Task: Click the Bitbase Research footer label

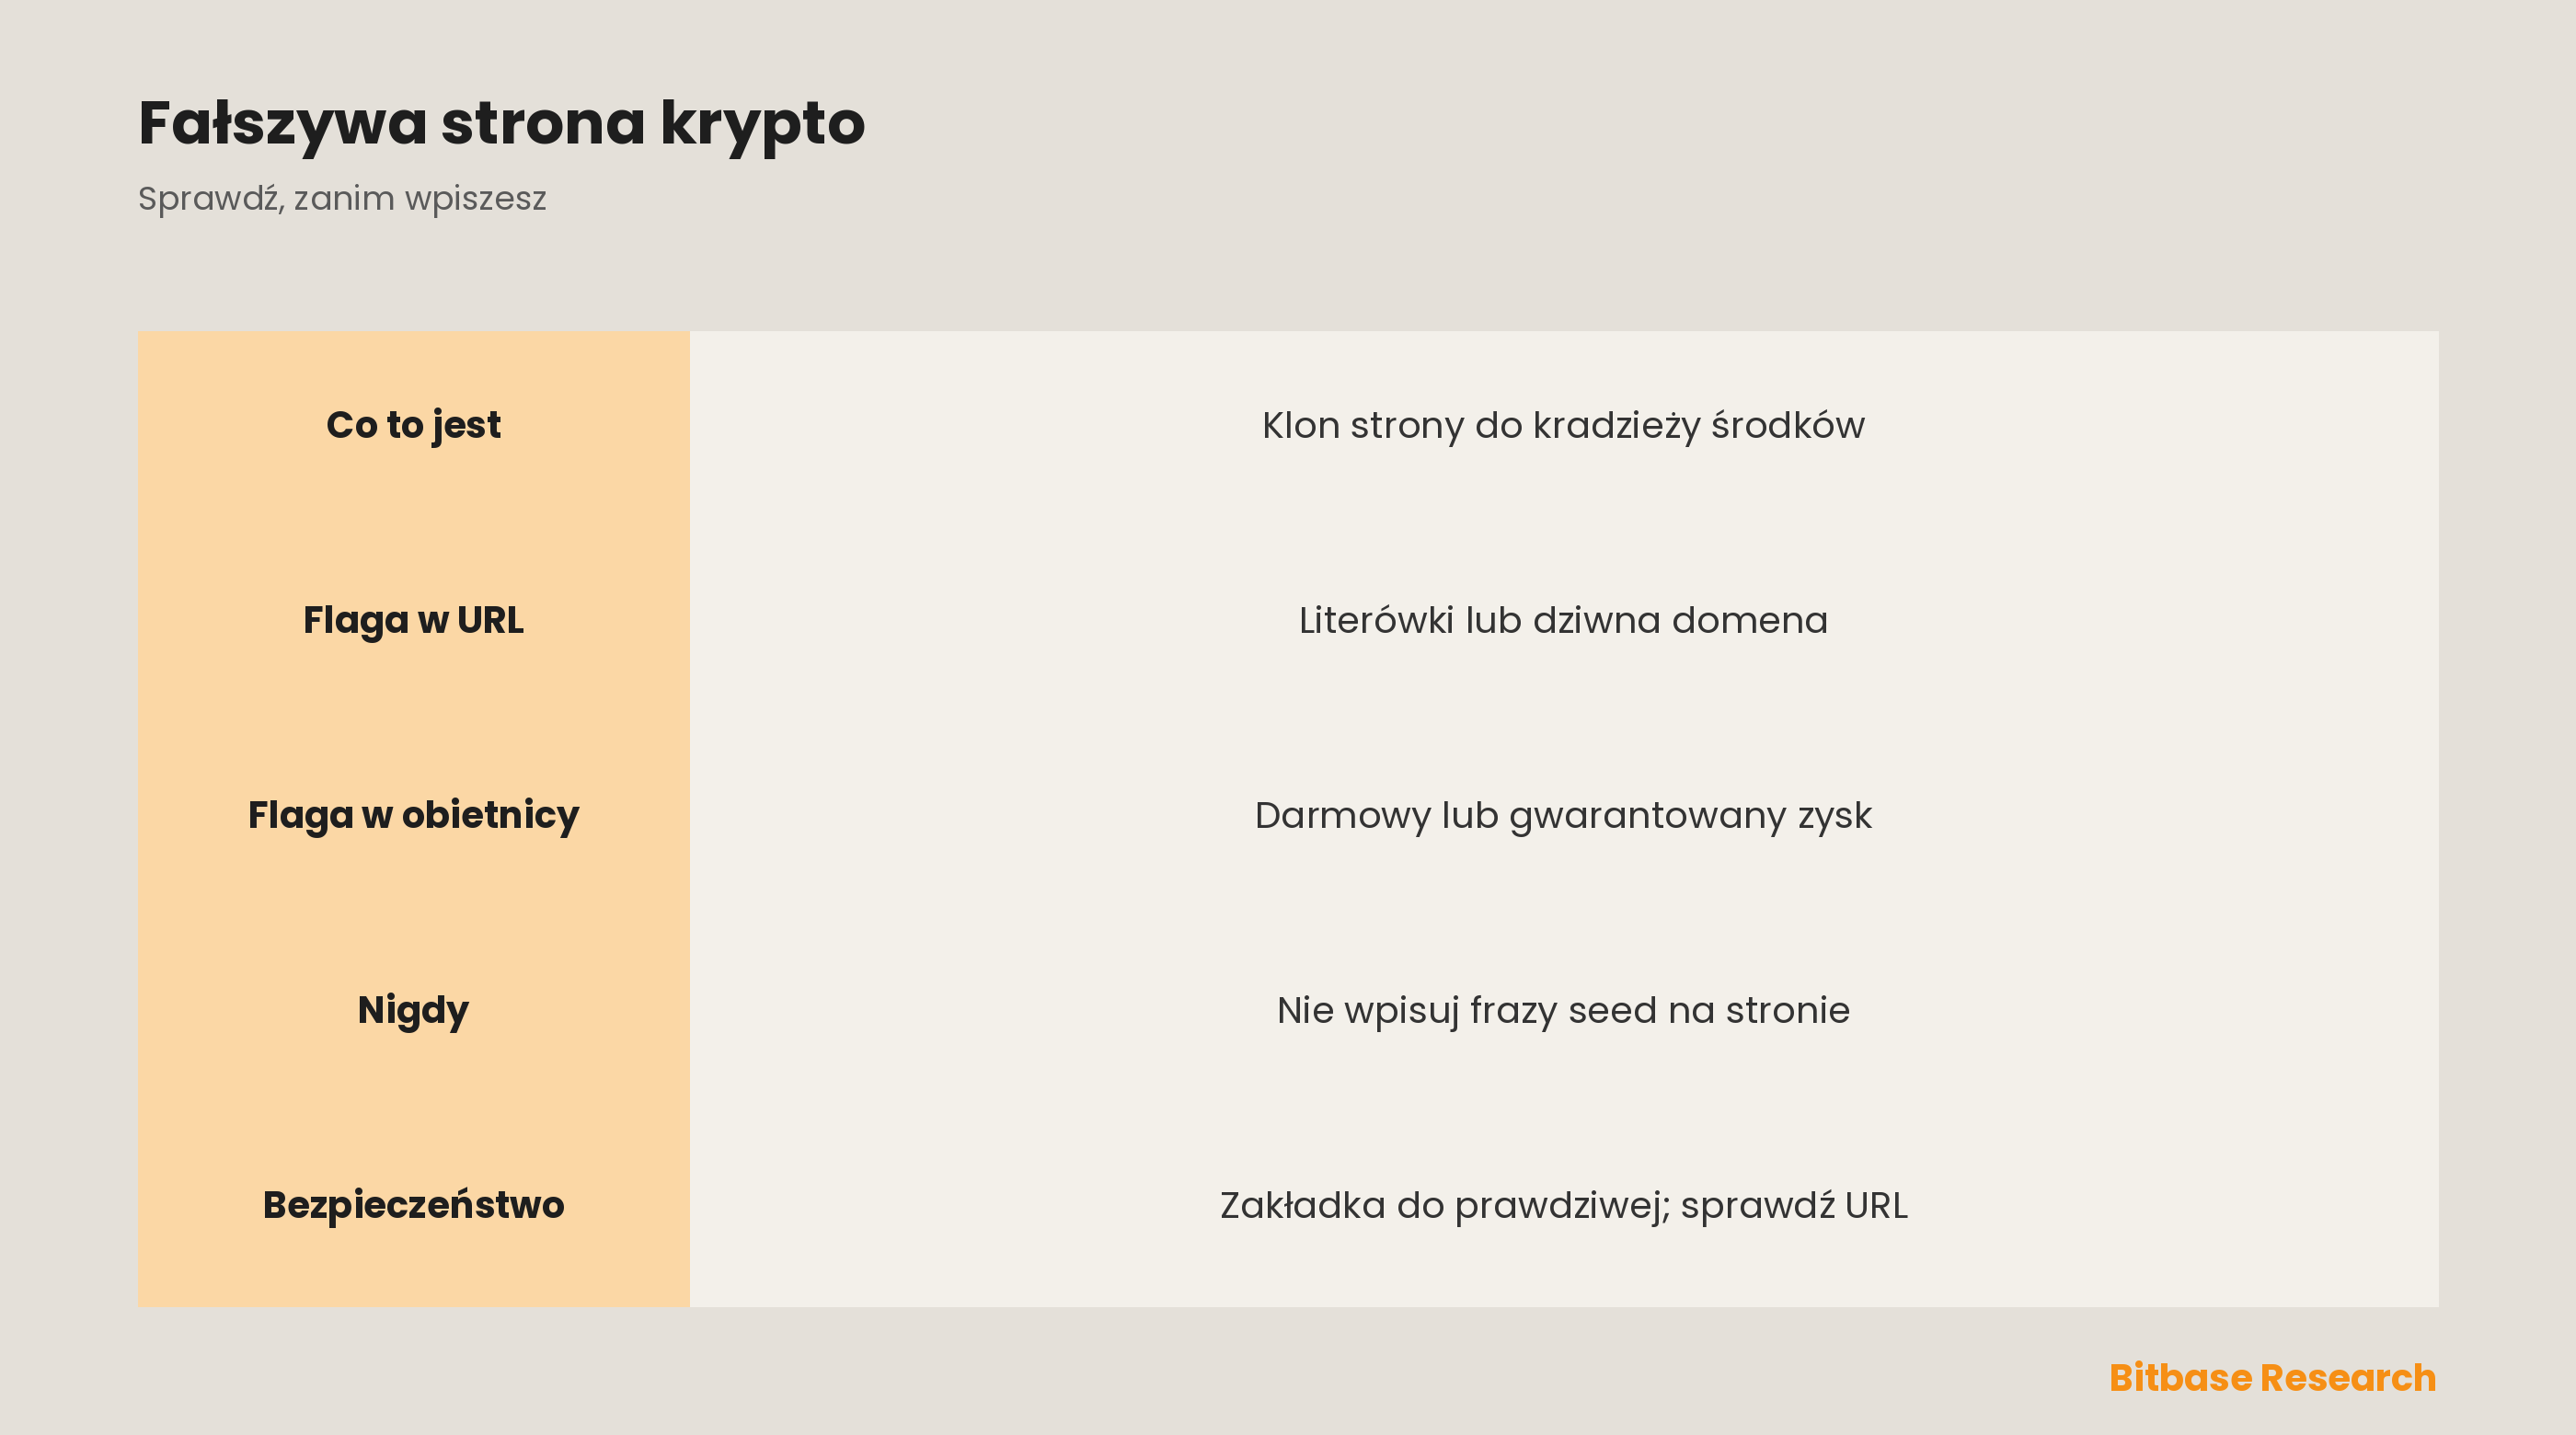Action: point(2272,1378)
